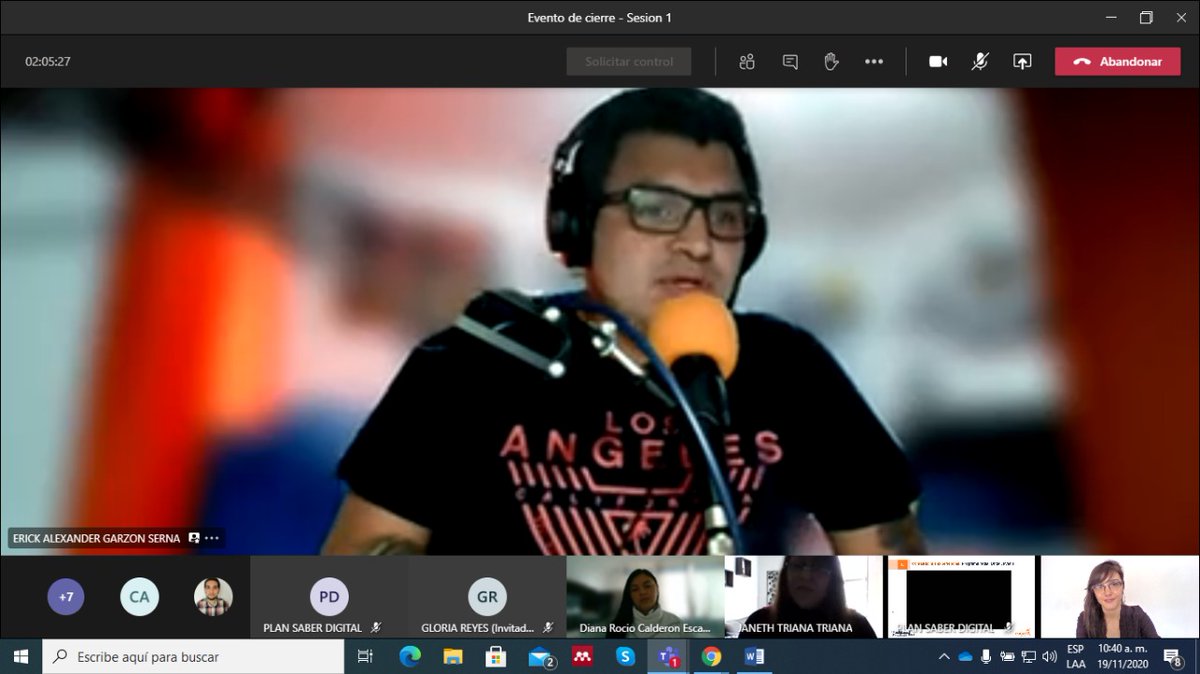
Task: Open the red app icon beside Mail on the taskbar
Action: 583,657
